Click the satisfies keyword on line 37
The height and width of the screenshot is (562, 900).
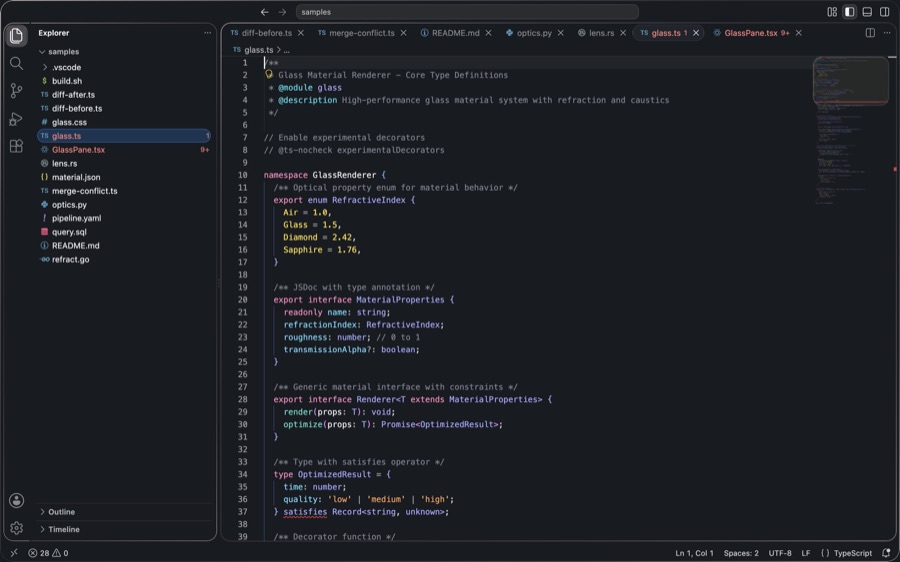pos(305,511)
